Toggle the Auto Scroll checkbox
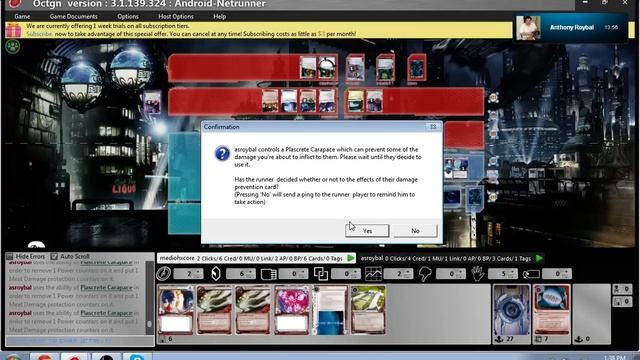The width and height of the screenshot is (640, 360). tap(54, 256)
